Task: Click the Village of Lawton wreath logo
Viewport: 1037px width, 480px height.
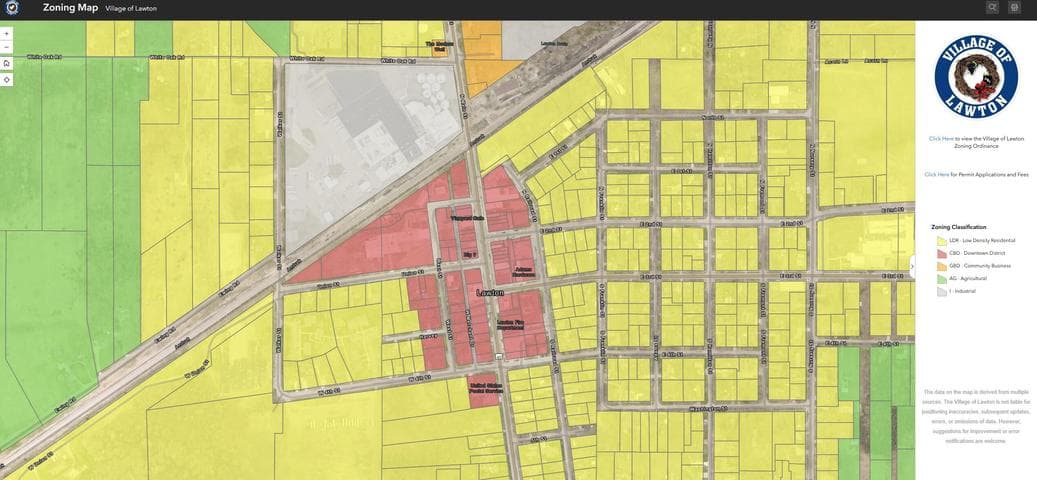Action: 975,77
